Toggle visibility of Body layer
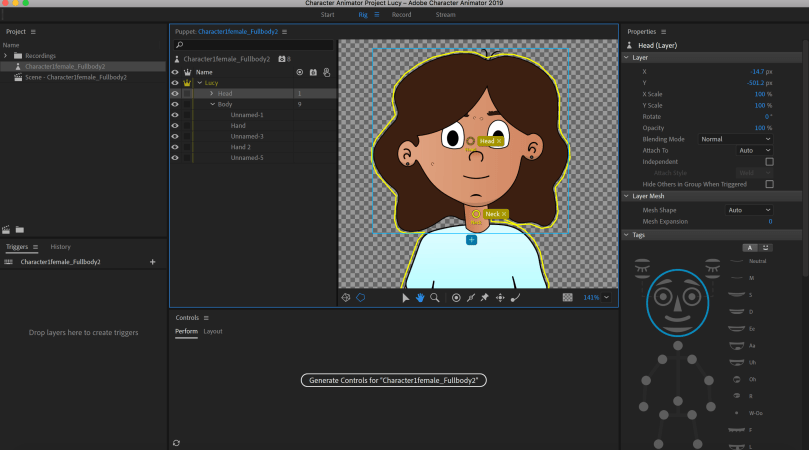809x450 pixels. coord(175,104)
